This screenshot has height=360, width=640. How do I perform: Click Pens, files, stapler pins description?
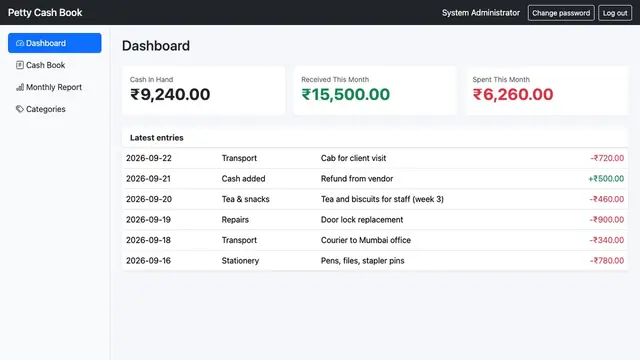coord(362,260)
